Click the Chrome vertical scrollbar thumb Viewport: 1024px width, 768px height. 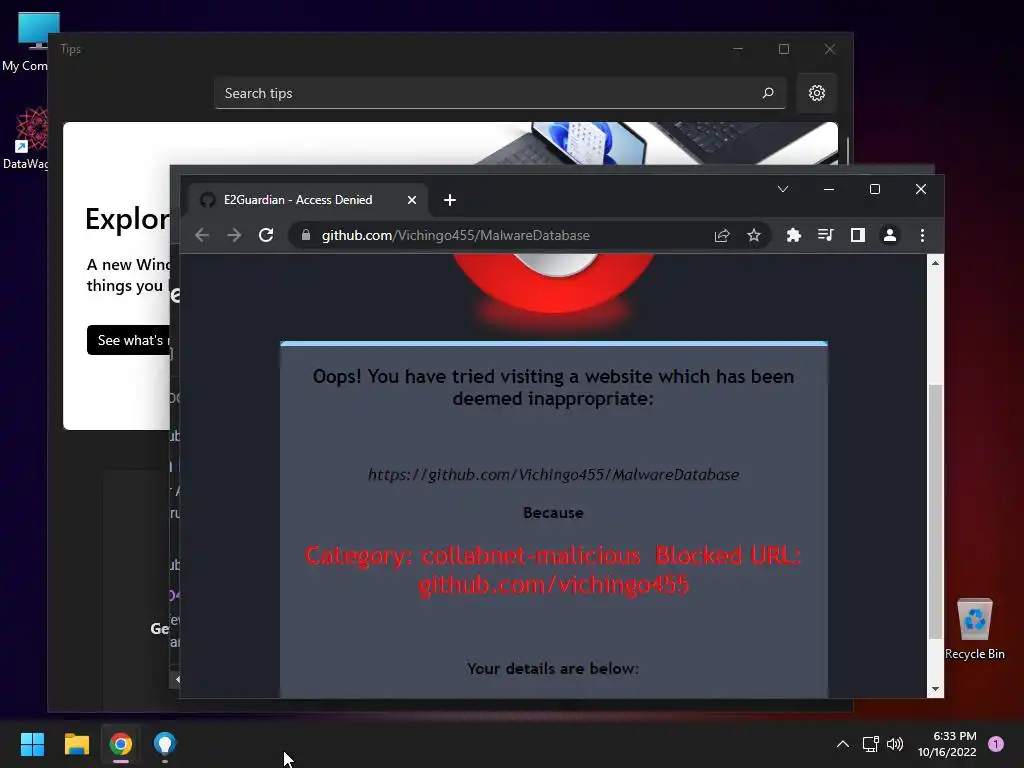[935, 513]
